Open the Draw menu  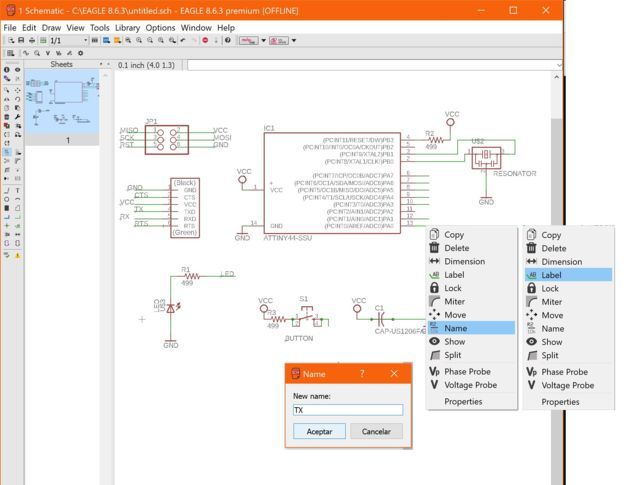point(51,28)
